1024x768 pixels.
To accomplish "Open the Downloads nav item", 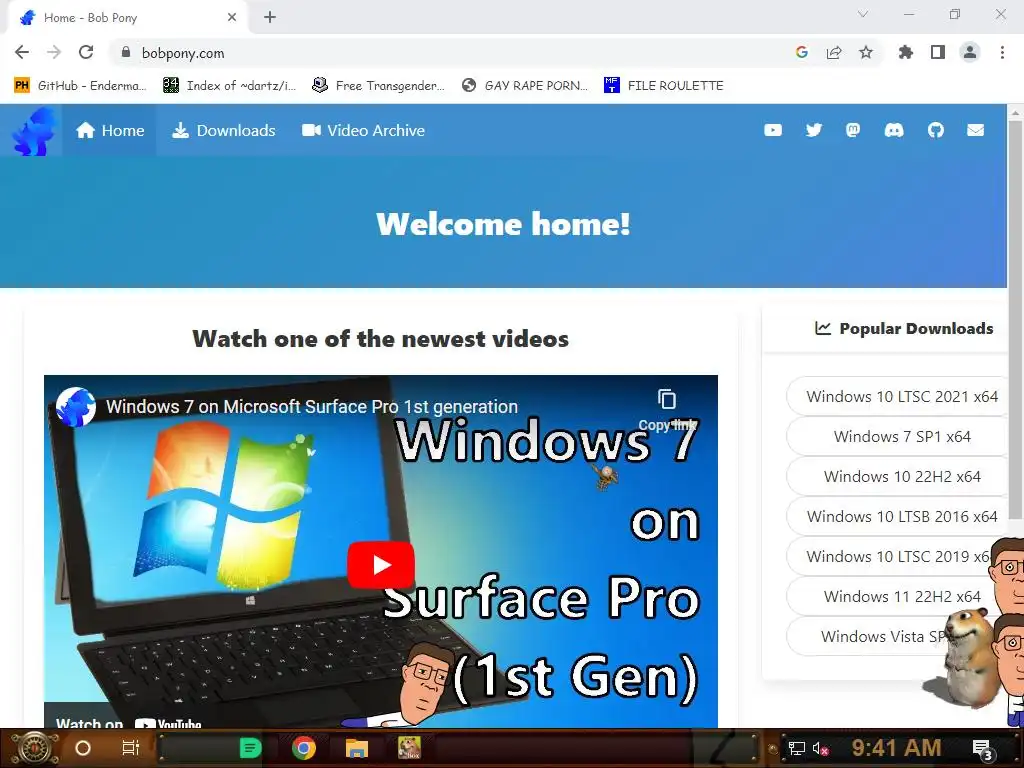I will click(x=223, y=131).
